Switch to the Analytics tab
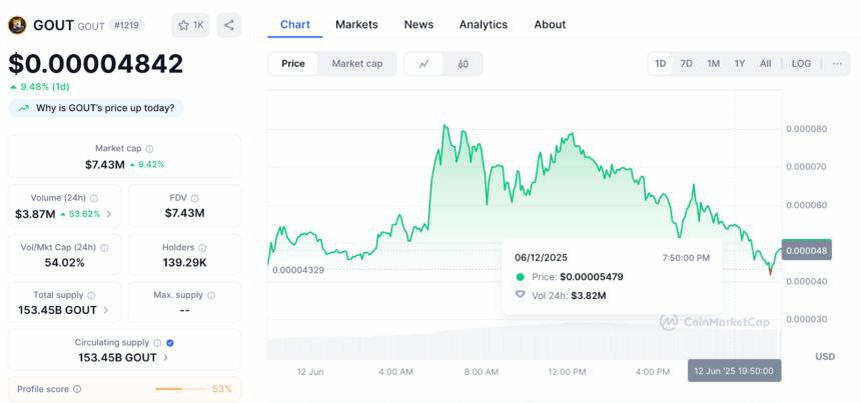Image resolution: width=861 pixels, height=403 pixels. [x=483, y=24]
